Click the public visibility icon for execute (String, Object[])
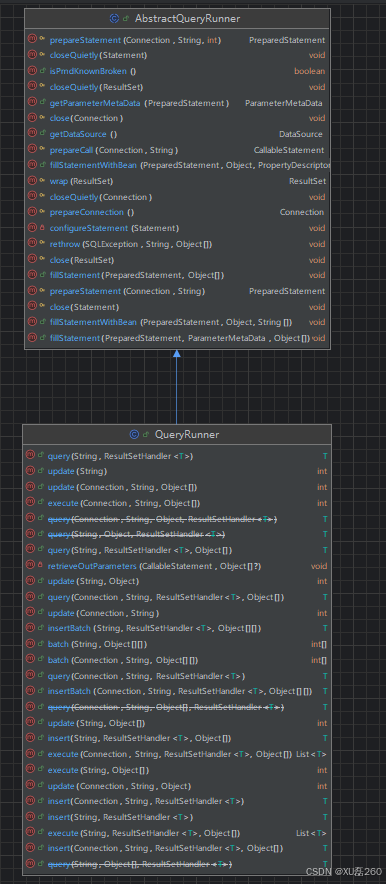The image size is (386, 884). pos(41,770)
